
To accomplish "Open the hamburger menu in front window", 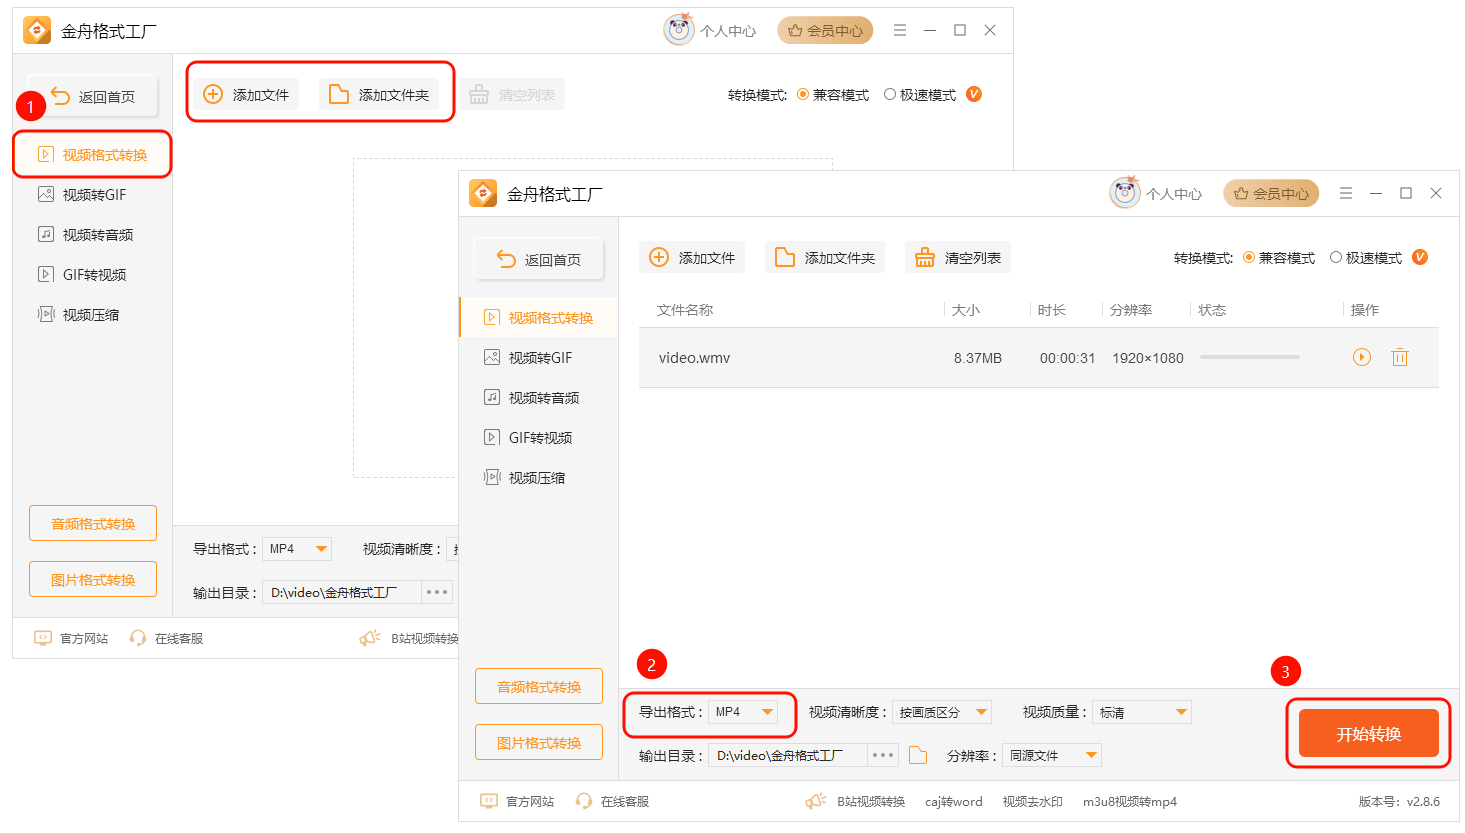I will (1346, 193).
